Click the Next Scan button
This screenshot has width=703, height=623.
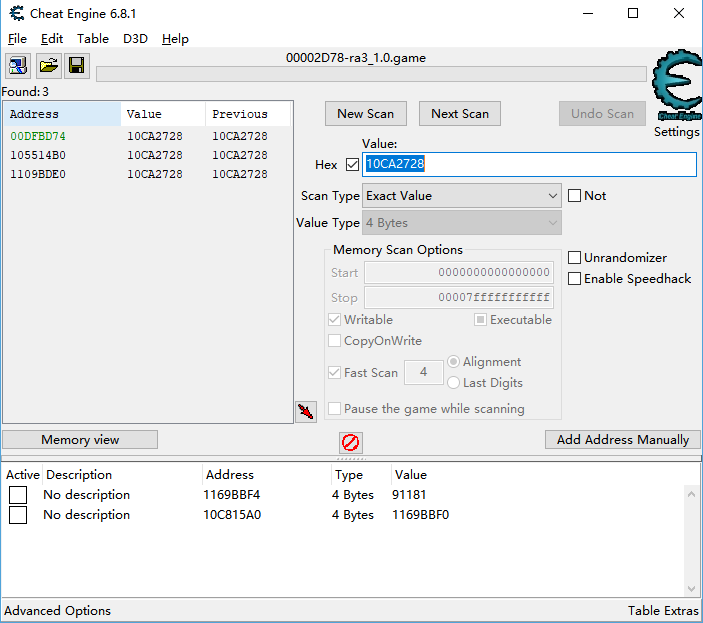460,114
